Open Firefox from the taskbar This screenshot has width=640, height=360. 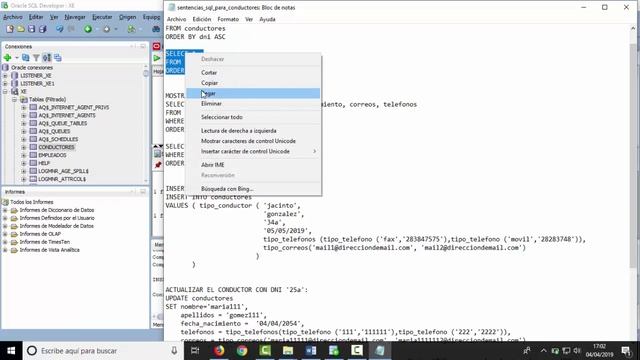point(219,351)
